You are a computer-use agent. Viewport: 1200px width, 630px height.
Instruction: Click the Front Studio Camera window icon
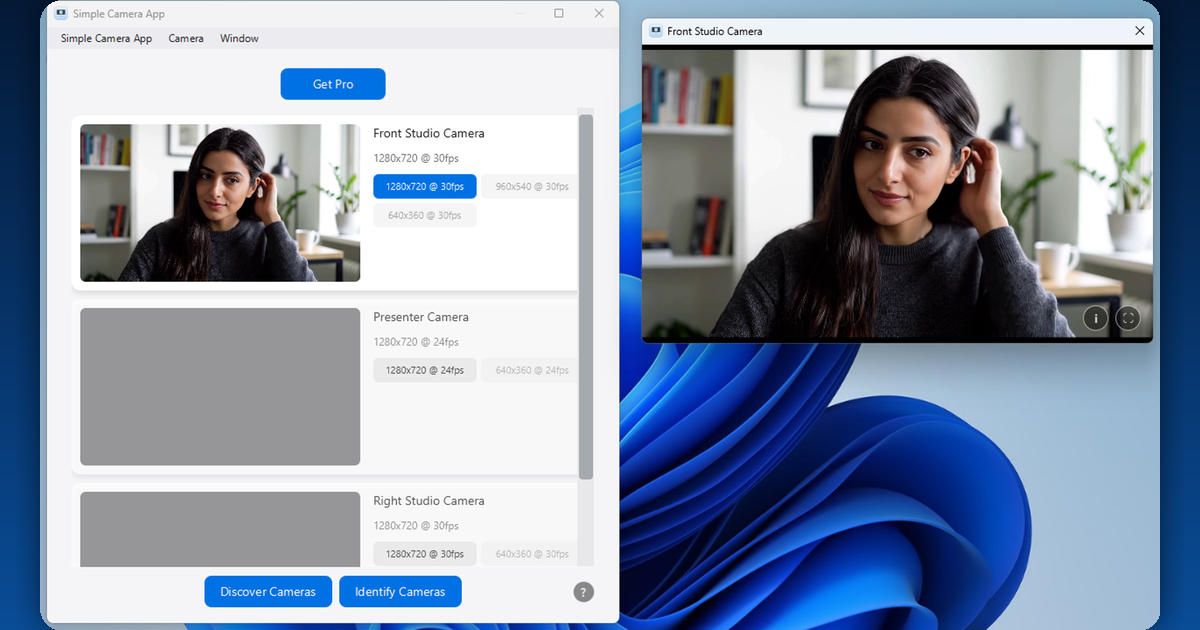[x=655, y=31]
